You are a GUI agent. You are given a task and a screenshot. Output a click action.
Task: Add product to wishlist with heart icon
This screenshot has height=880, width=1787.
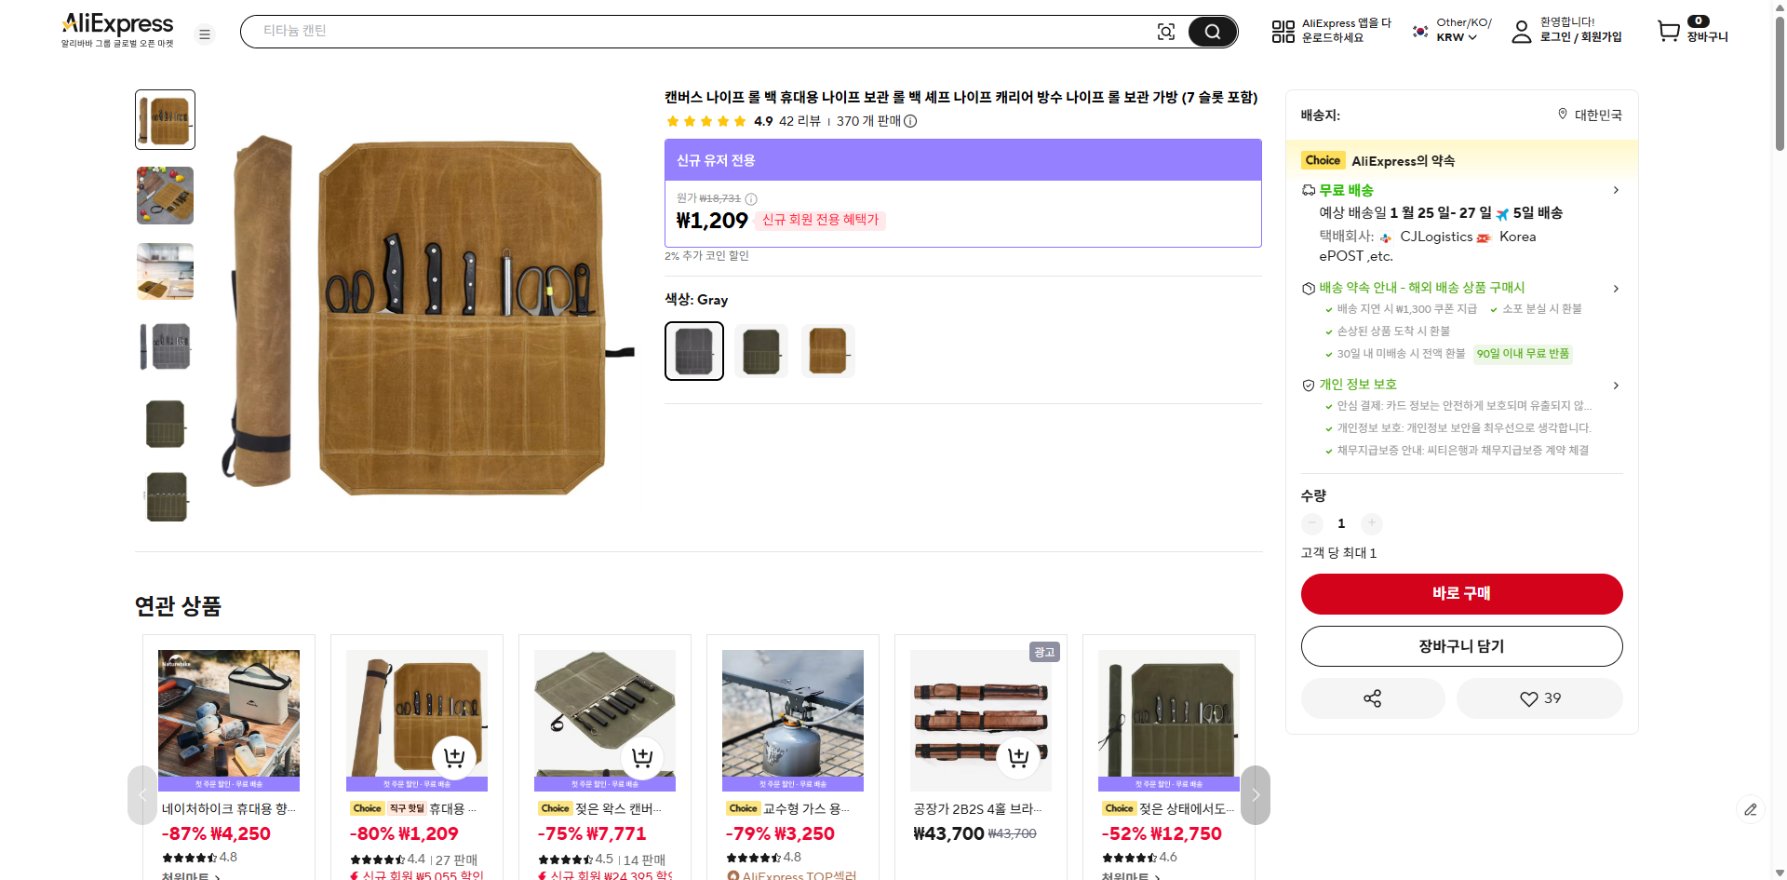coord(1539,698)
